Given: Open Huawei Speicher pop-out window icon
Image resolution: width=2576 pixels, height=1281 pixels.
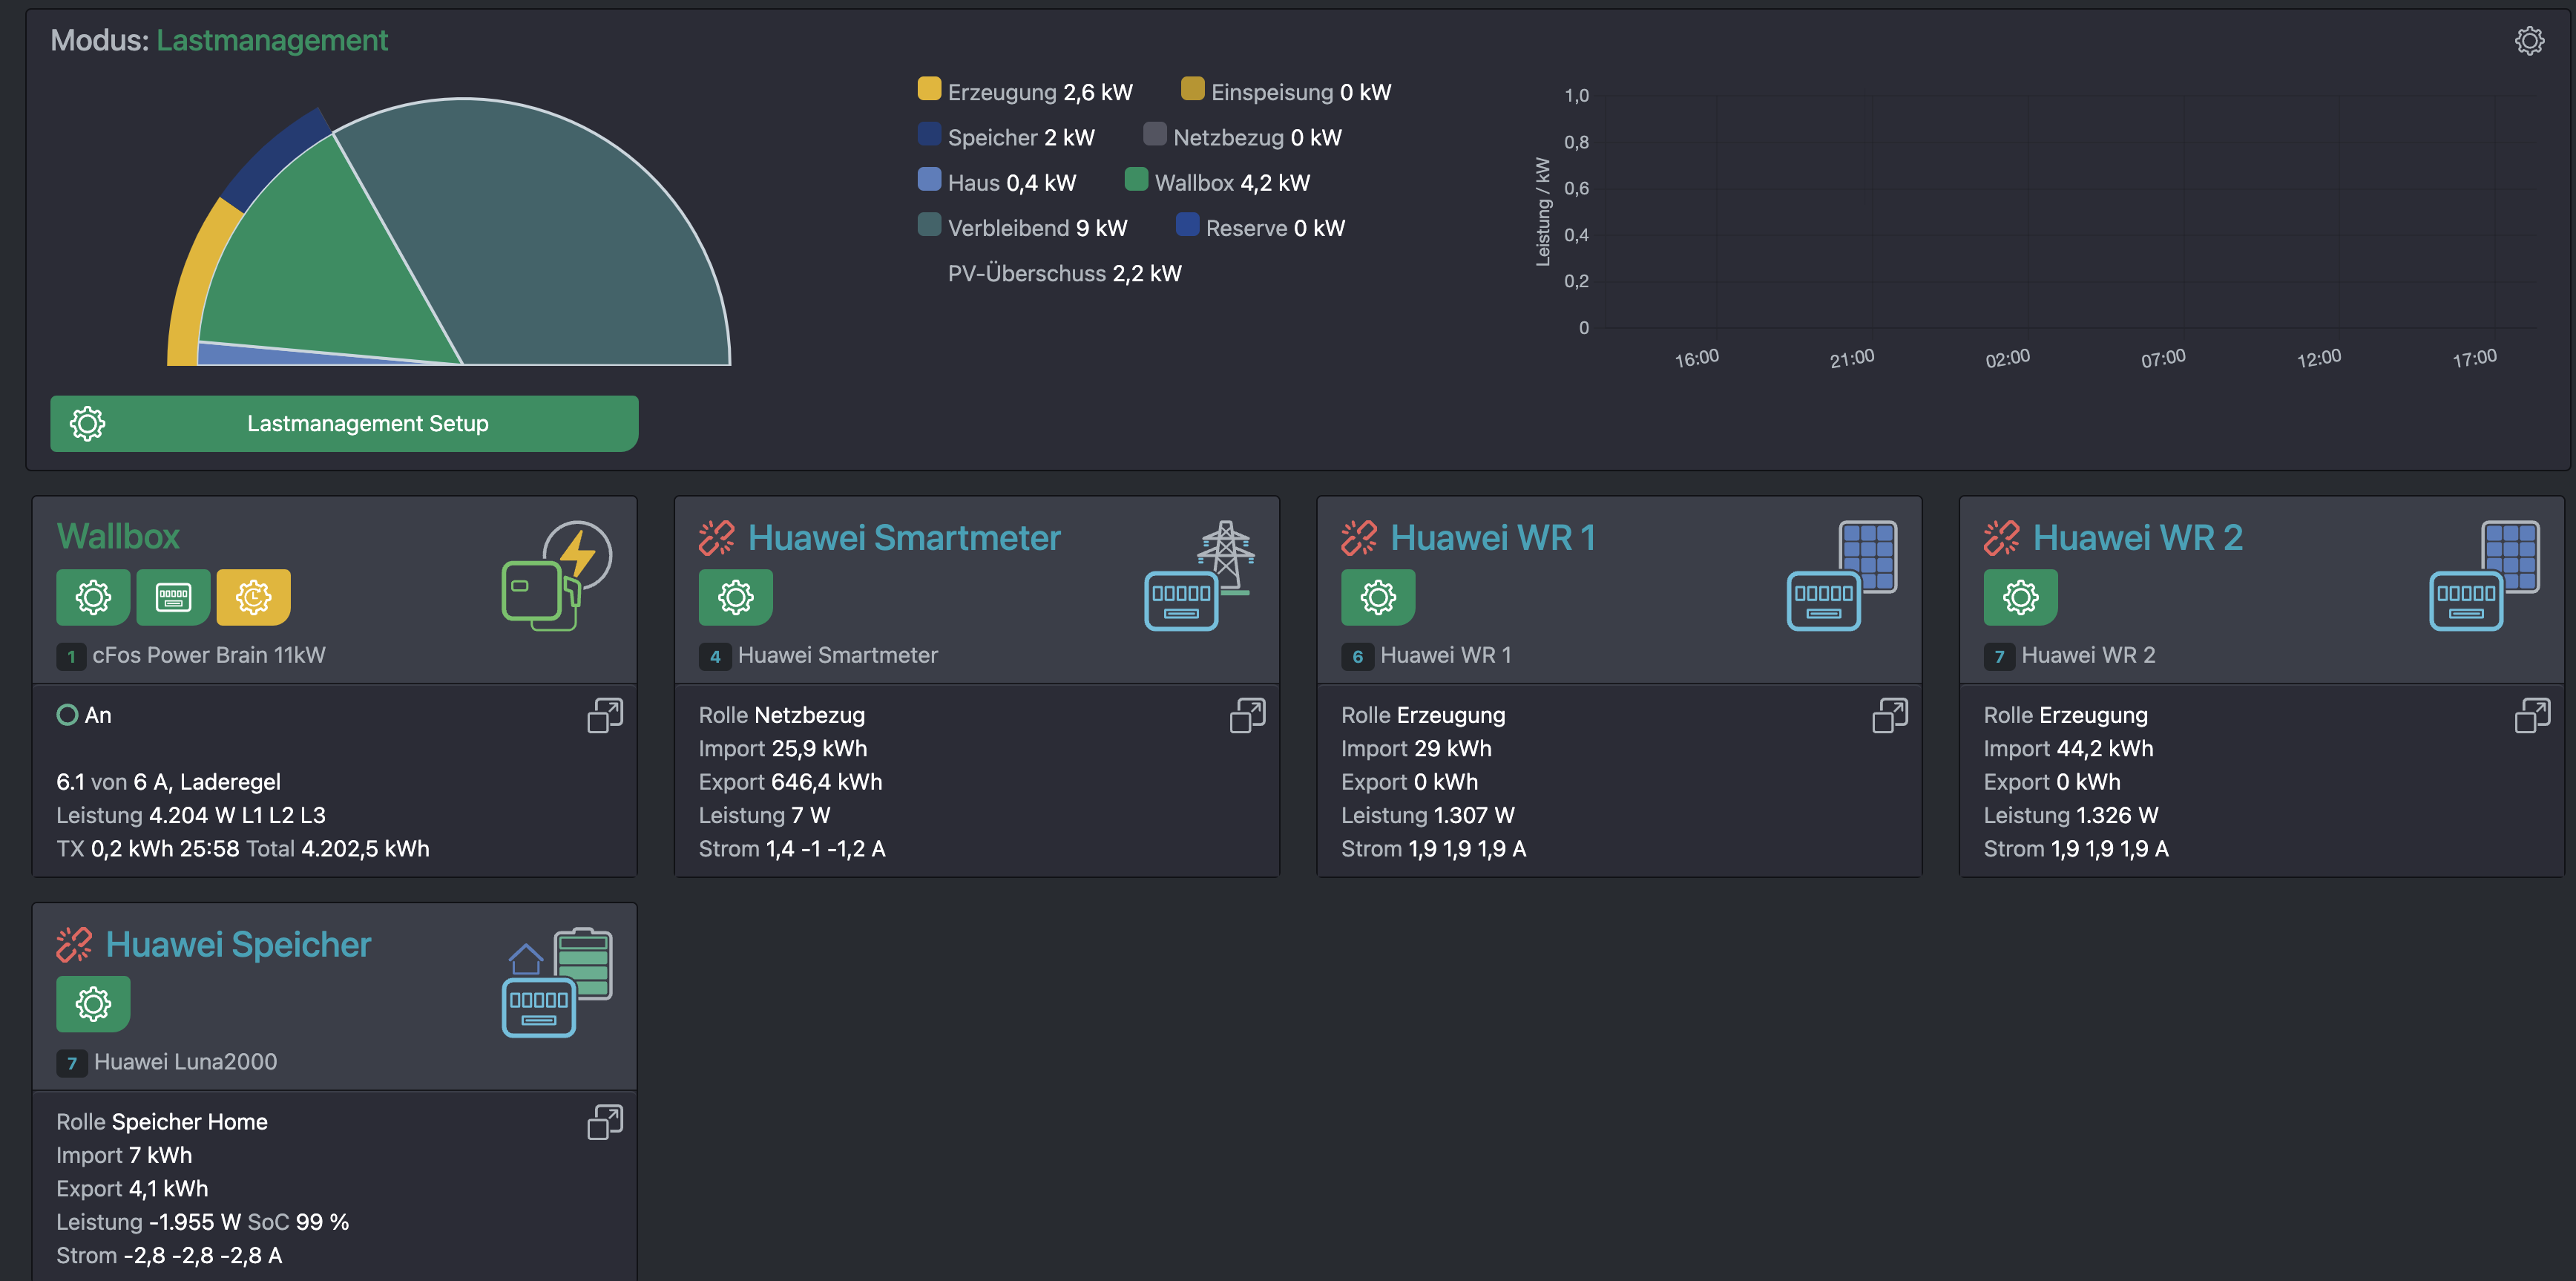Looking at the screenshot, I should pyautogui.click(x=605, y=1122).
